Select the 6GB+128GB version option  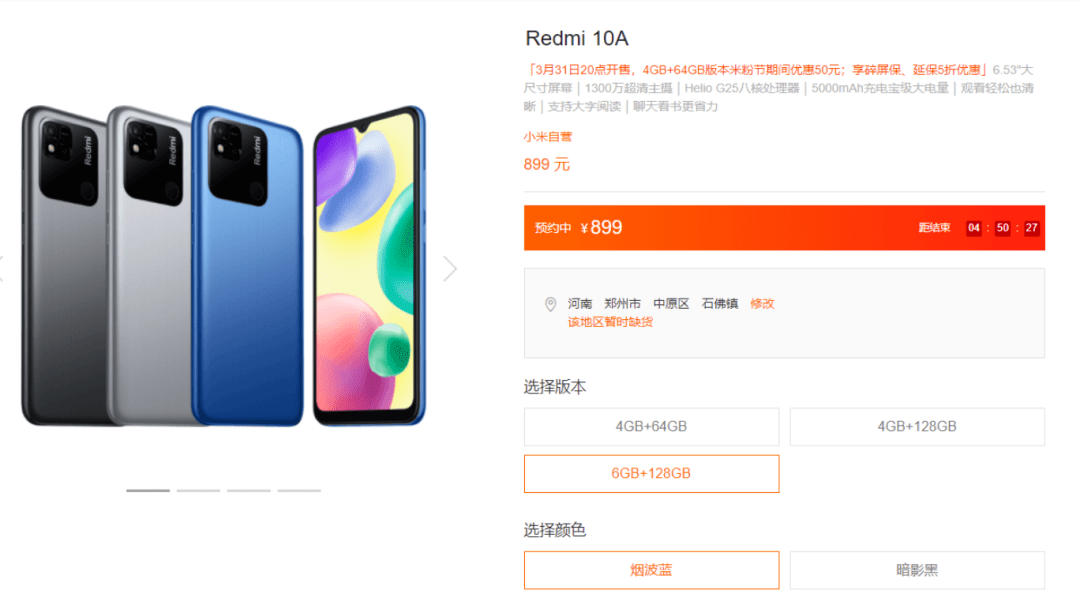[651, 473]
